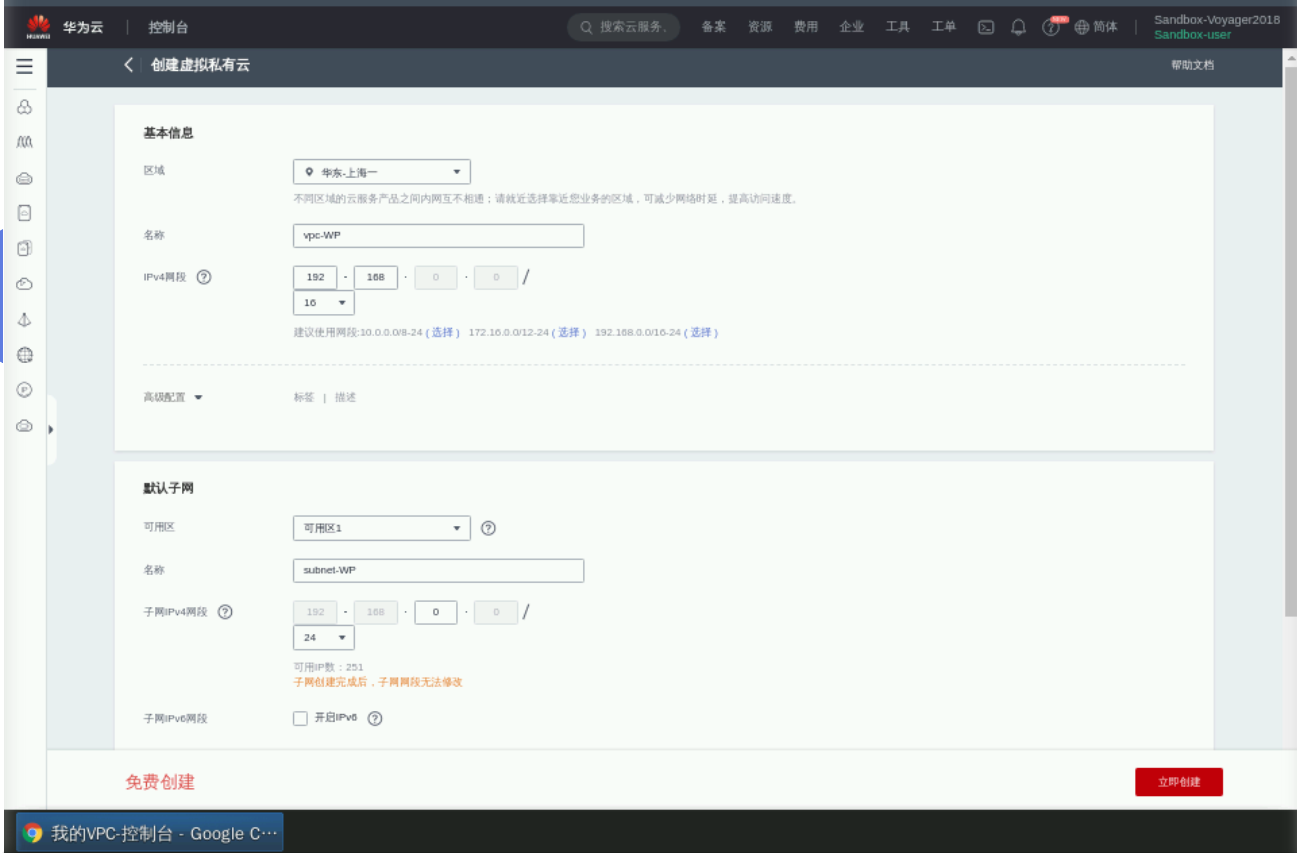This screenshot has height=853, width=1297.
Task: Click the 免费创建 text
Action: 160,782
